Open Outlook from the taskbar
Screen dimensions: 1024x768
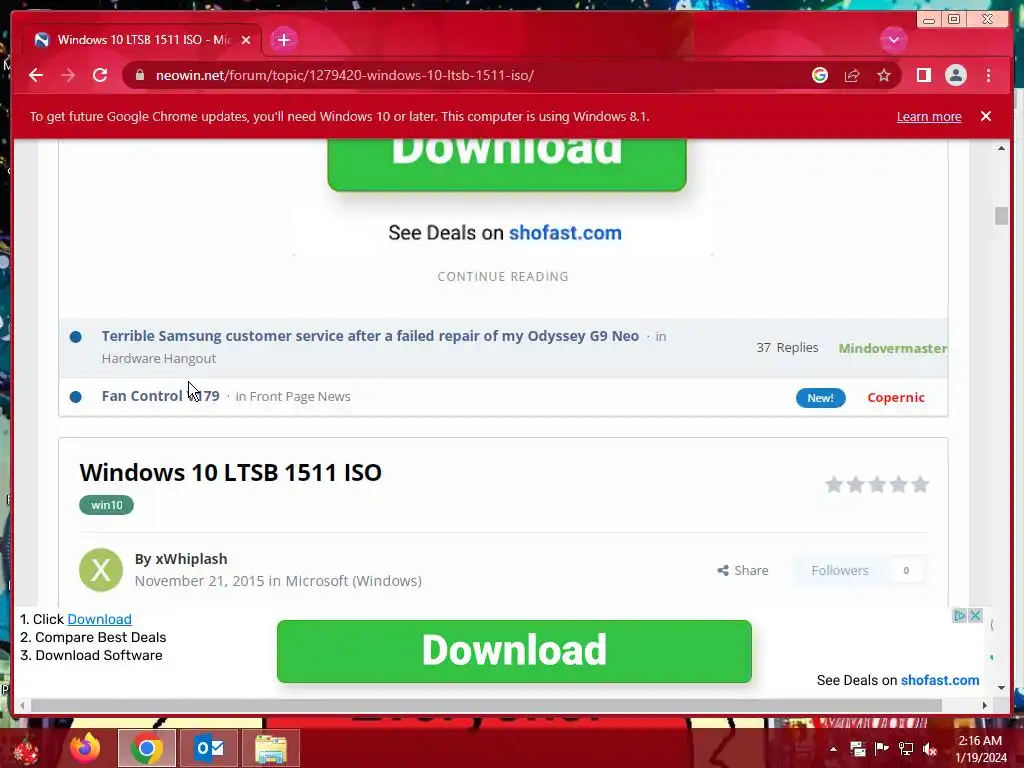(x=209, y=748)
